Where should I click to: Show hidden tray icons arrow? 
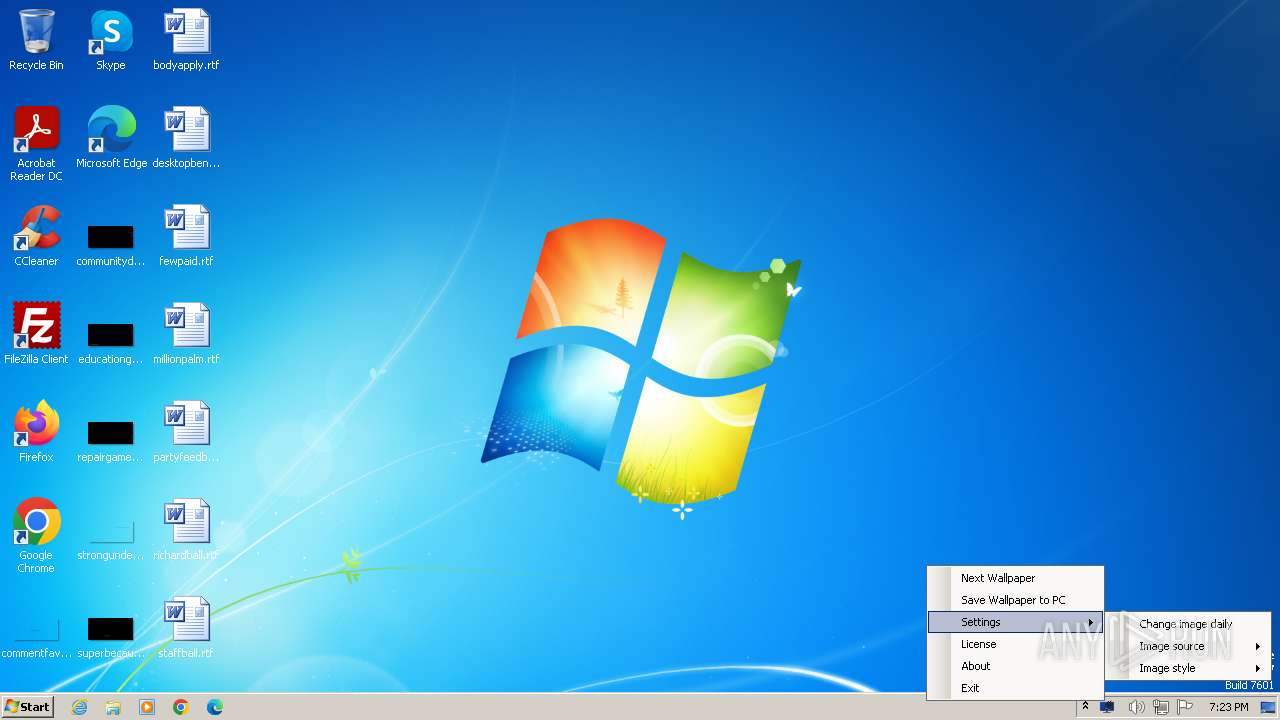coord(1085,707)
